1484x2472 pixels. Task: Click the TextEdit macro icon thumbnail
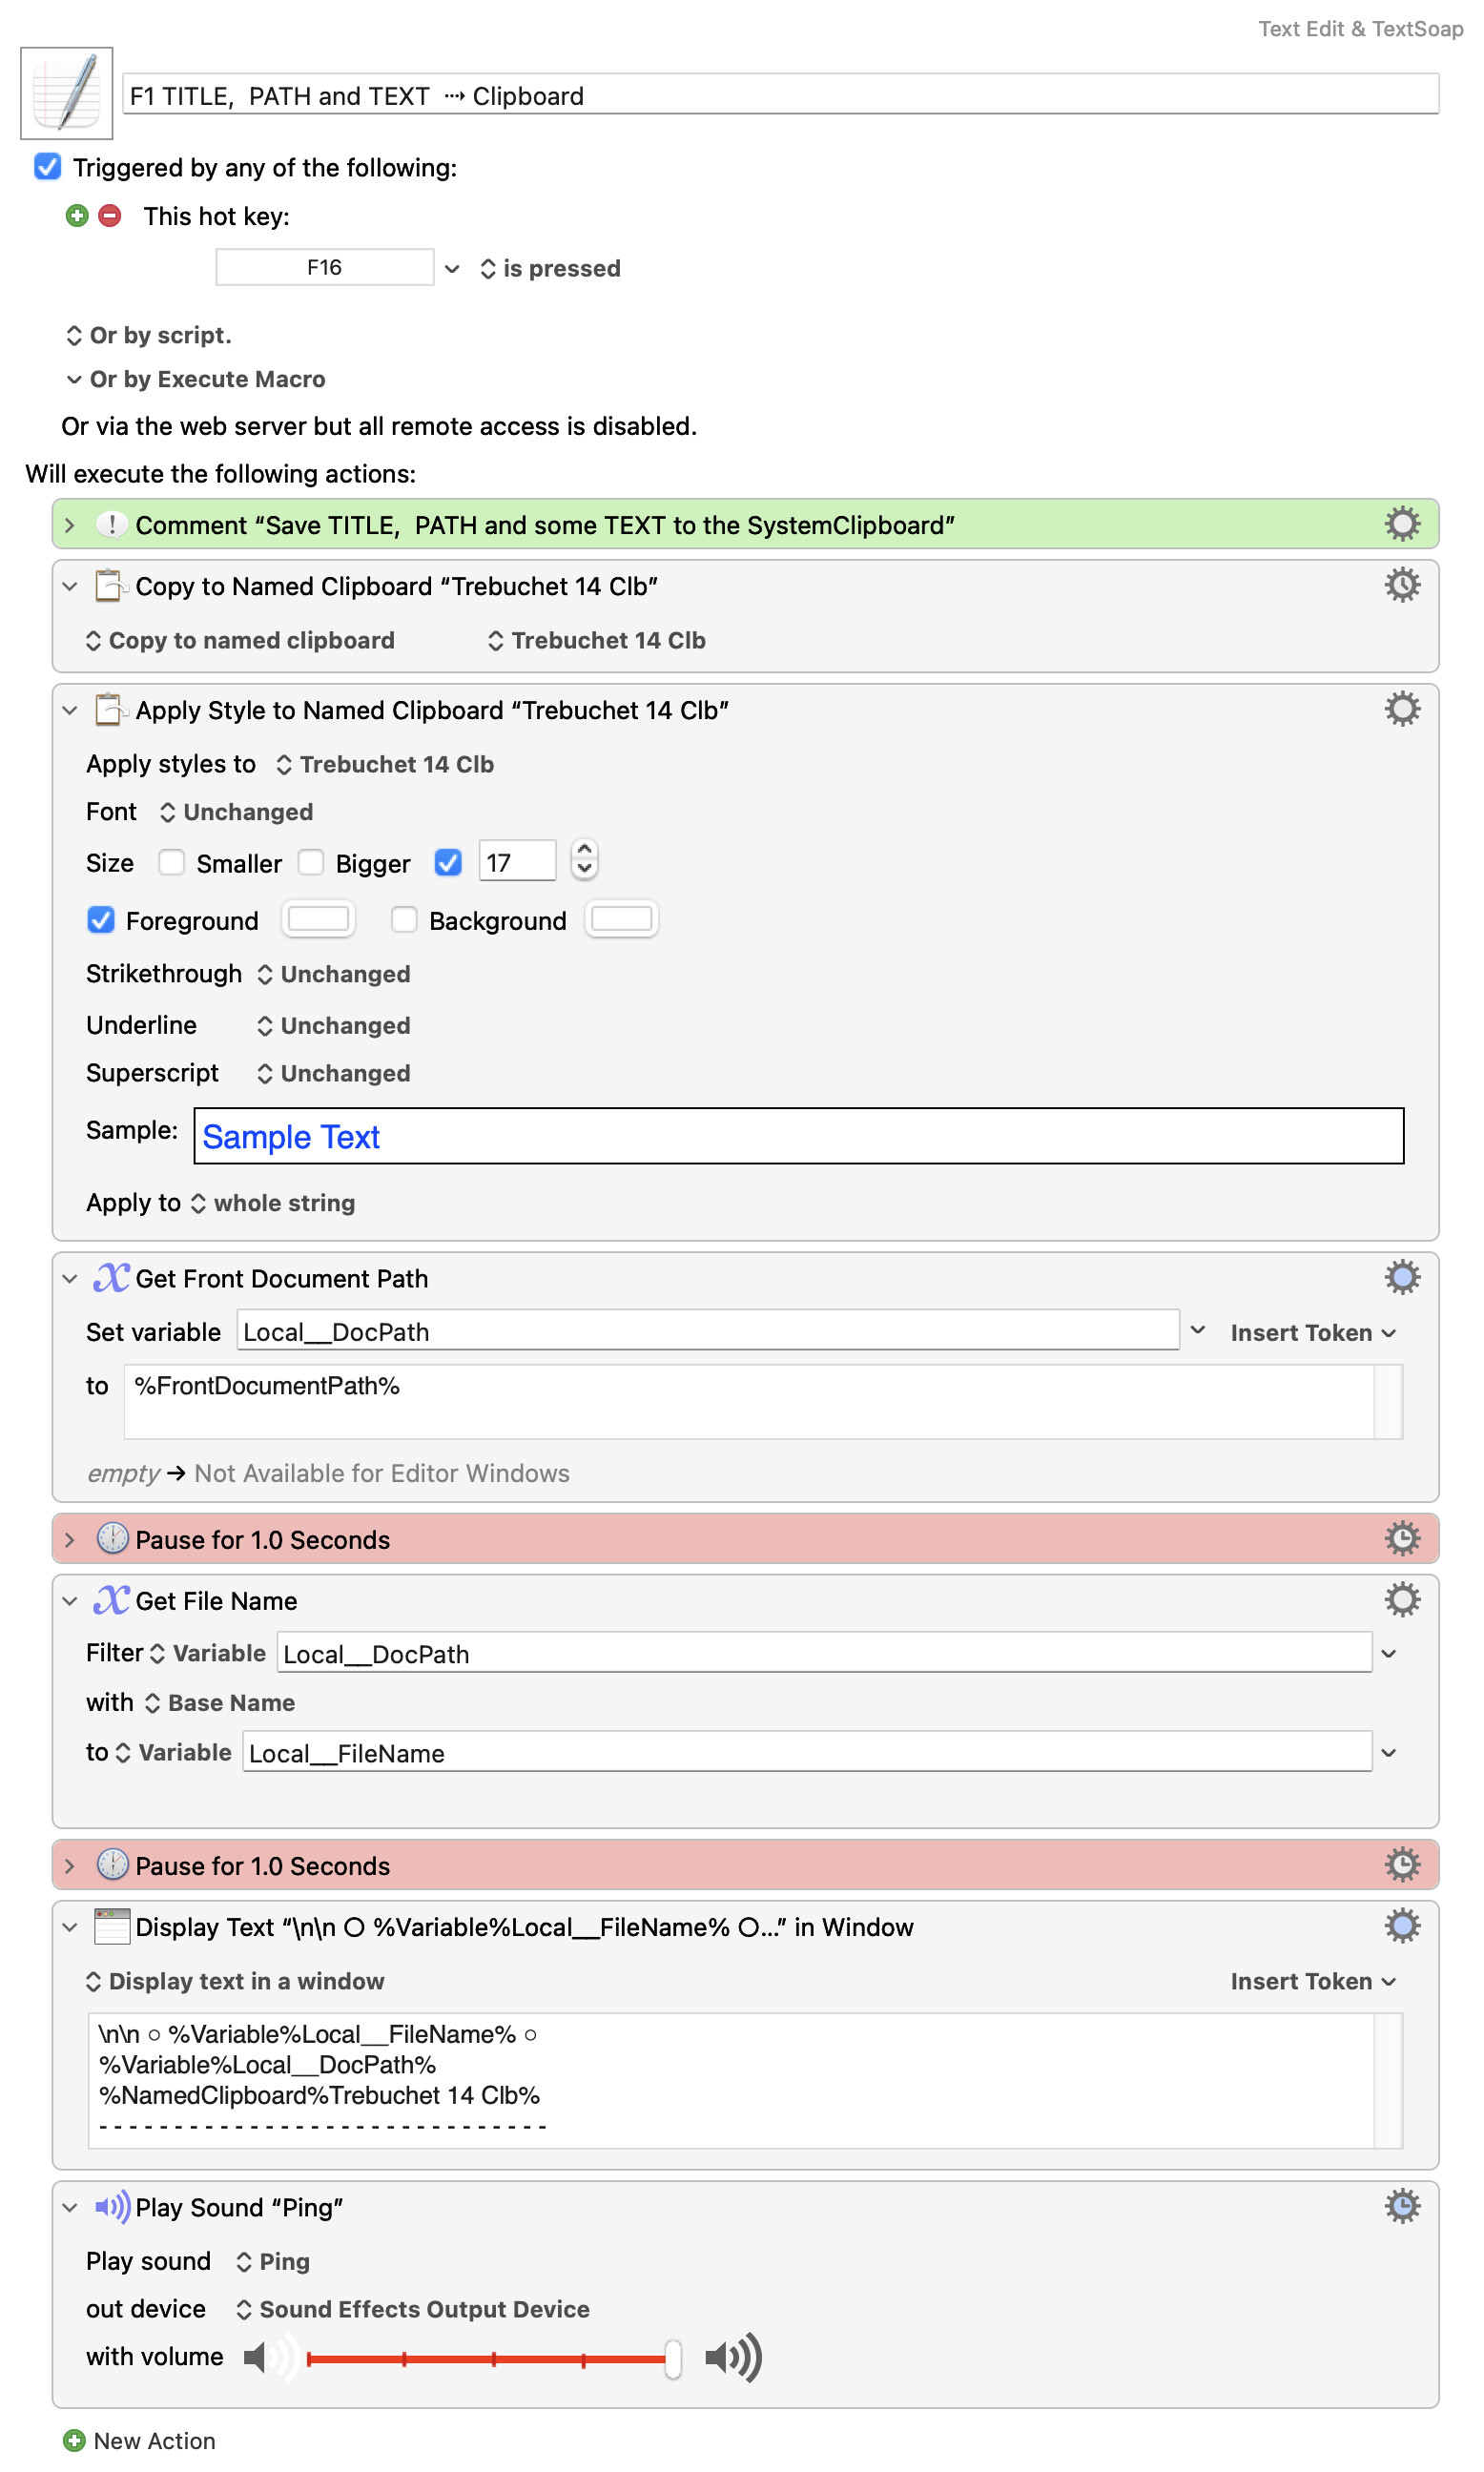point(66,93)
